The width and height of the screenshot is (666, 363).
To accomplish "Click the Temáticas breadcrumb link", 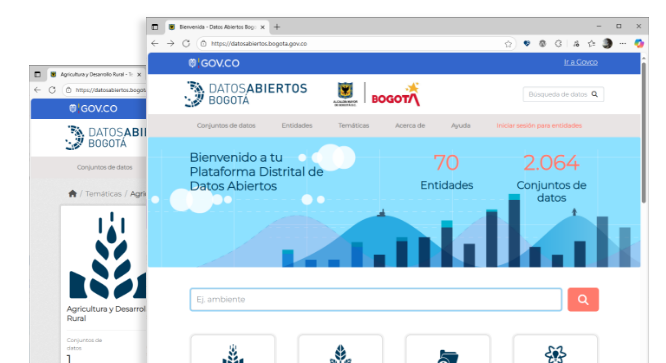I will [103, 194].
